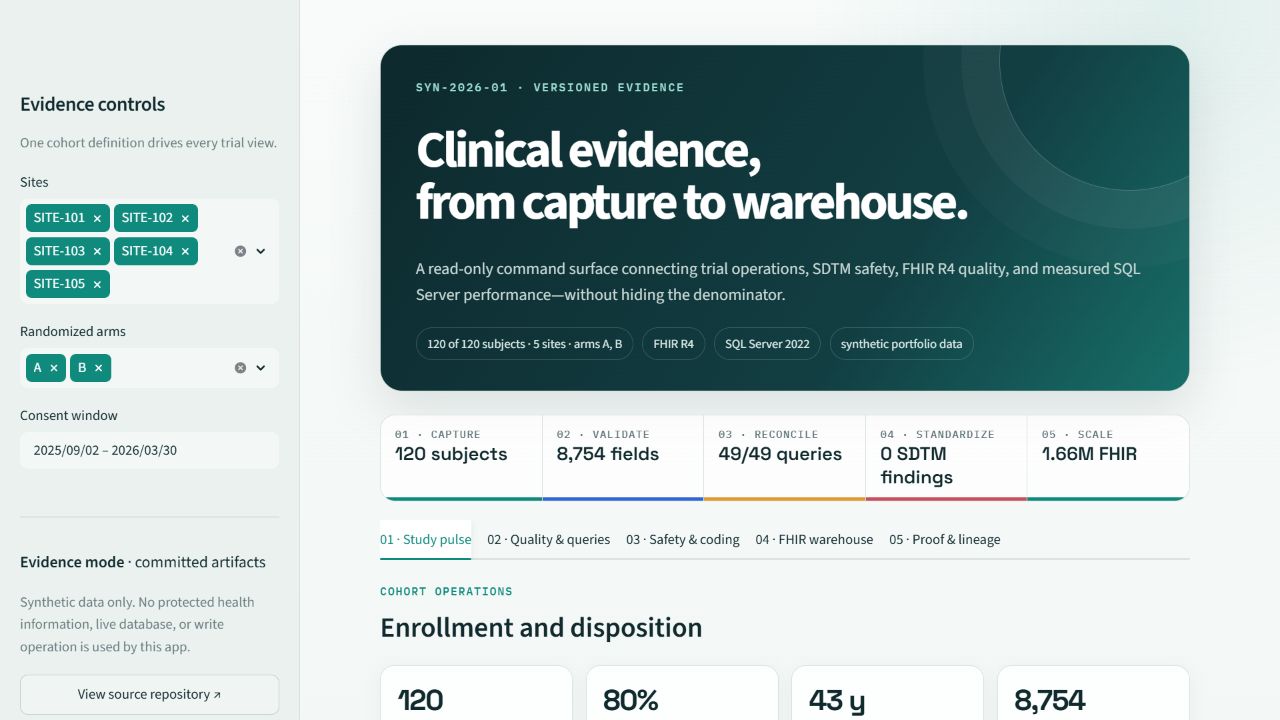The width and height of the screenshot is (1280, 720).
Task: Click the Randomized arms label
Action: coord(73,331)
